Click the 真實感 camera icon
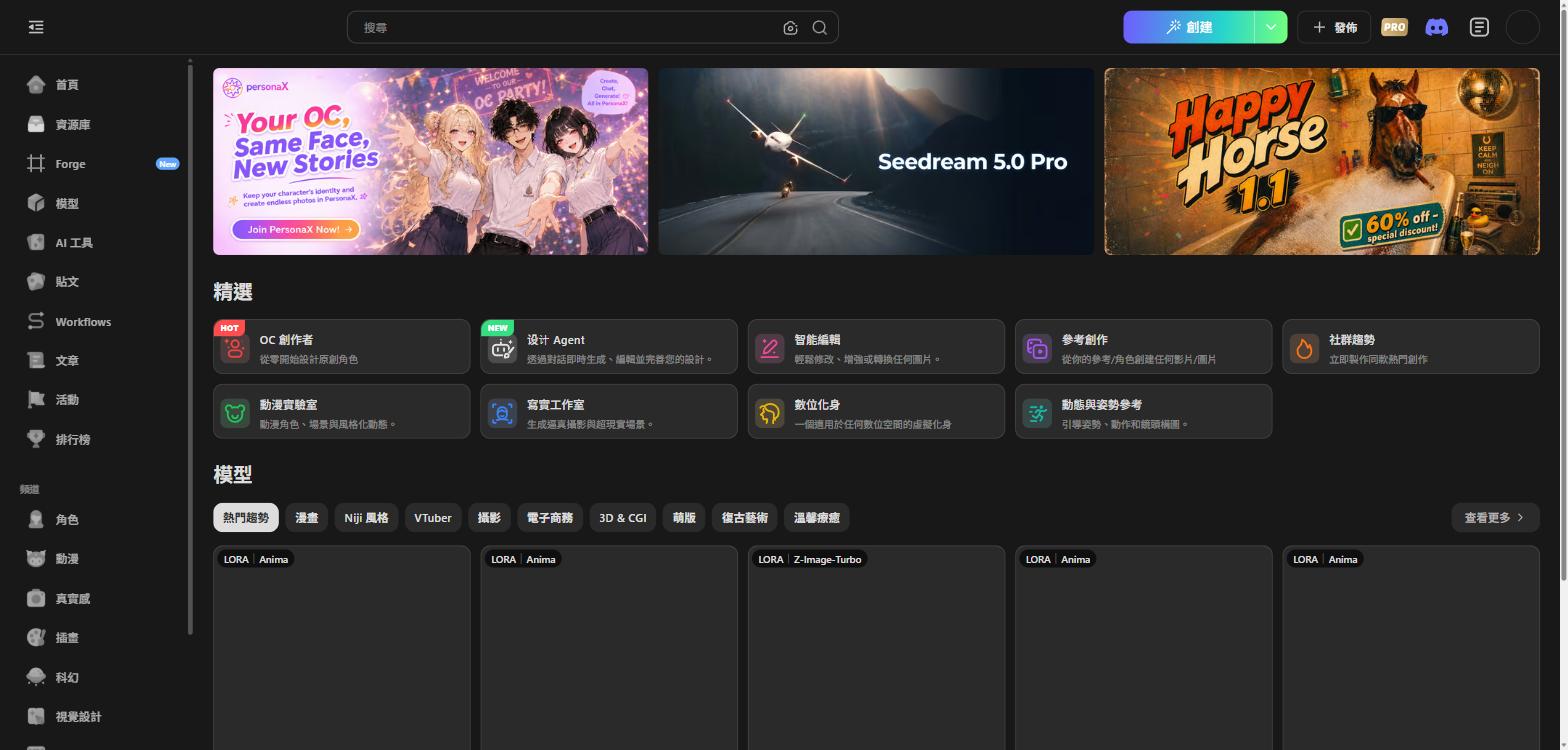 tap(36, 598)
